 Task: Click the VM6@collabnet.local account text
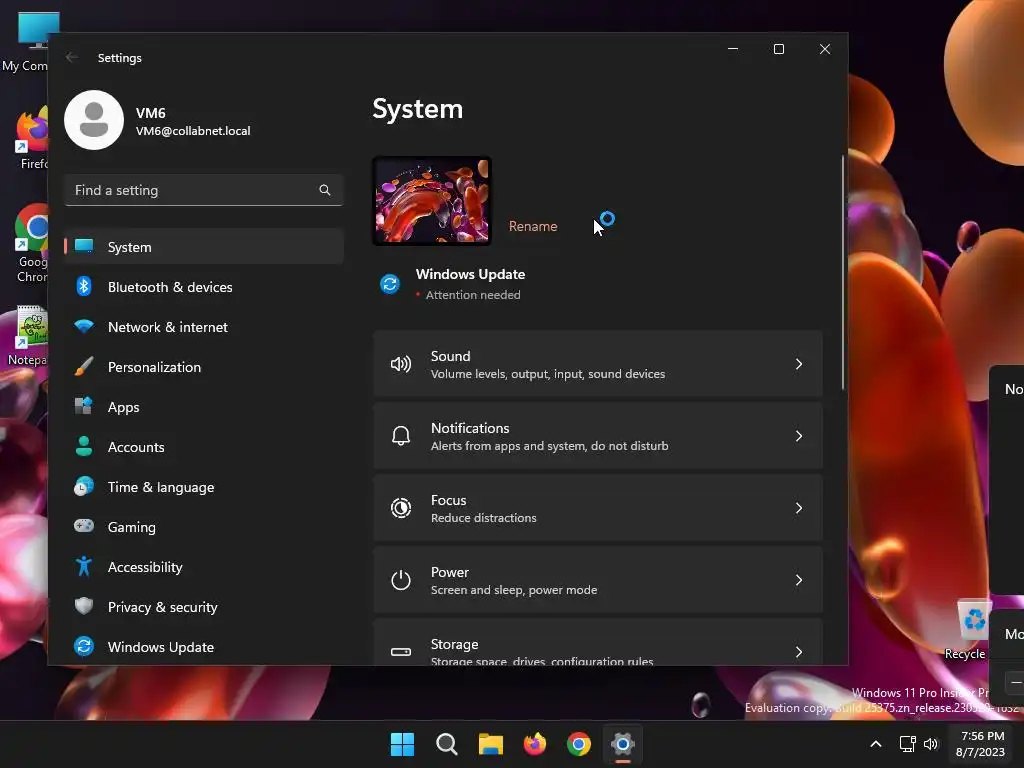[193, 131]
